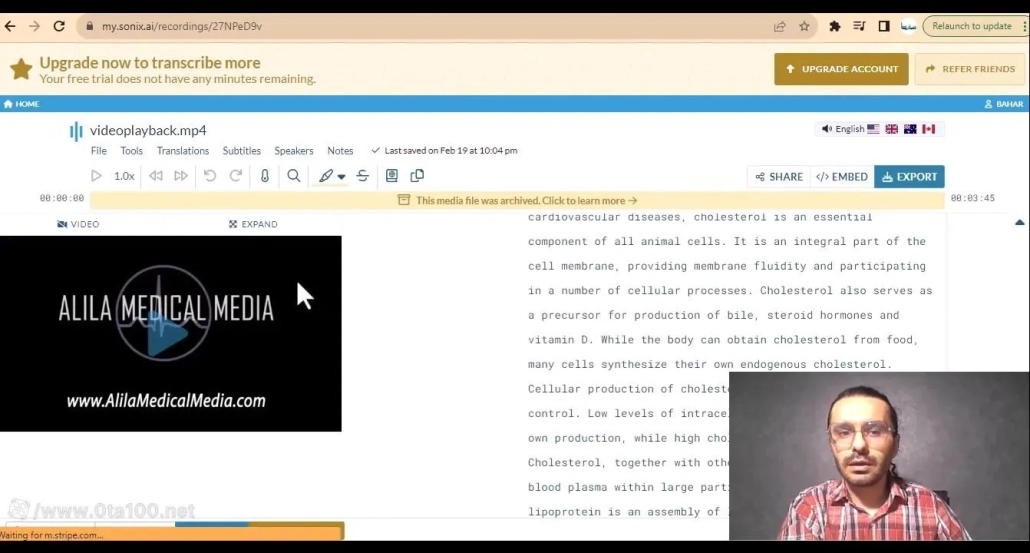This screenshot has height=553, width=1030.
Task: Select the highlighter pen tool
Action: pos(325,176)
